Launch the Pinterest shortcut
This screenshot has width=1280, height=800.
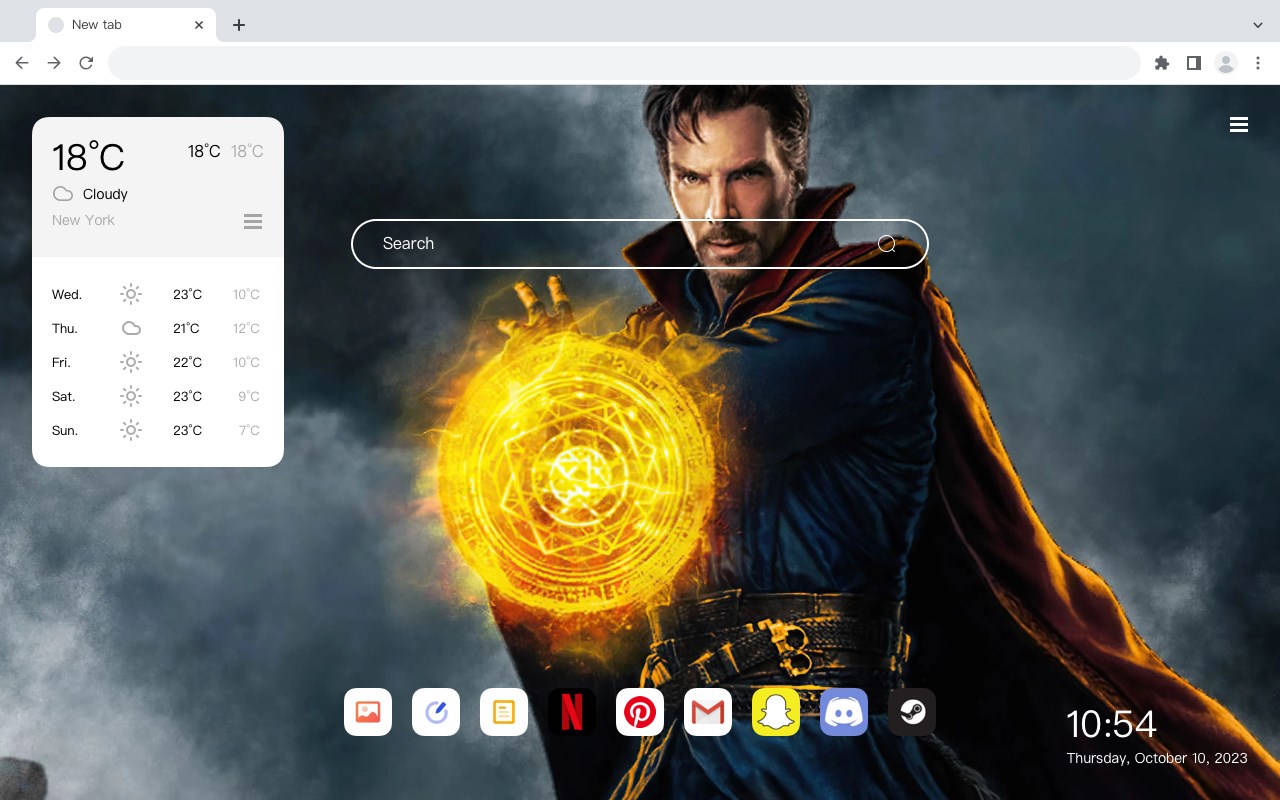[x=640, y=712]
